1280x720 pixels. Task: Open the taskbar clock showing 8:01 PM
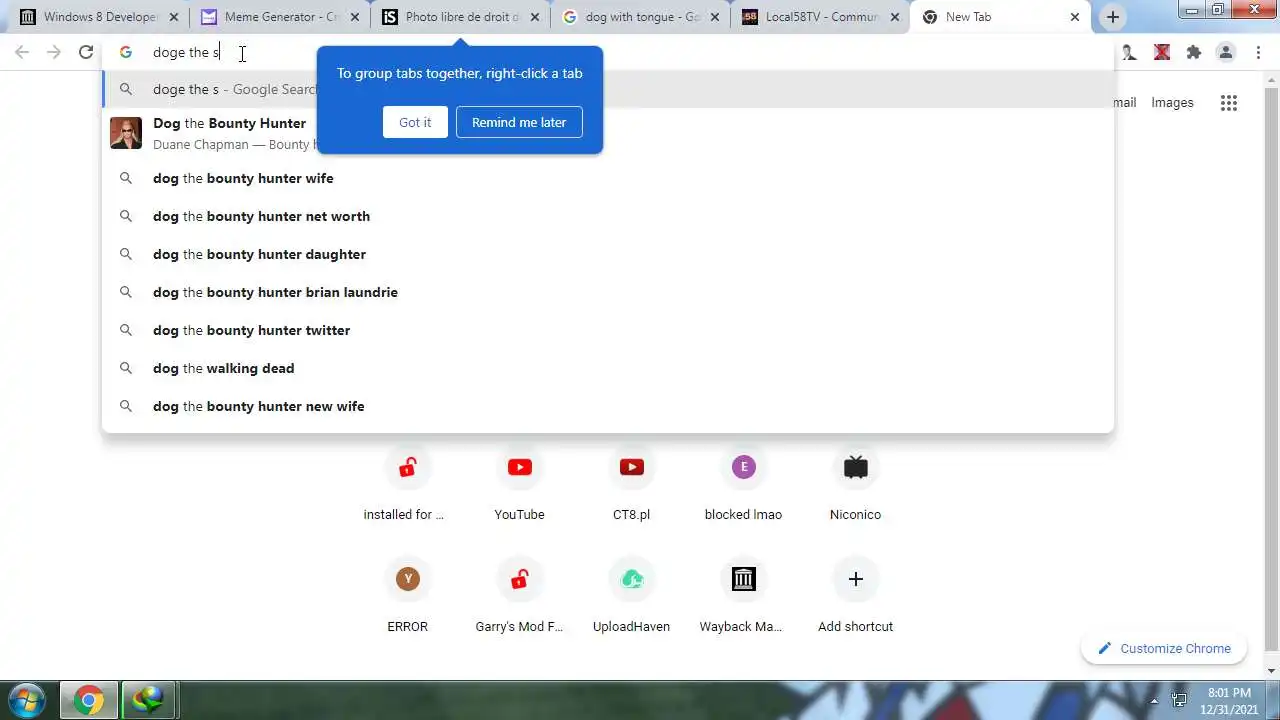(1229, 700)
